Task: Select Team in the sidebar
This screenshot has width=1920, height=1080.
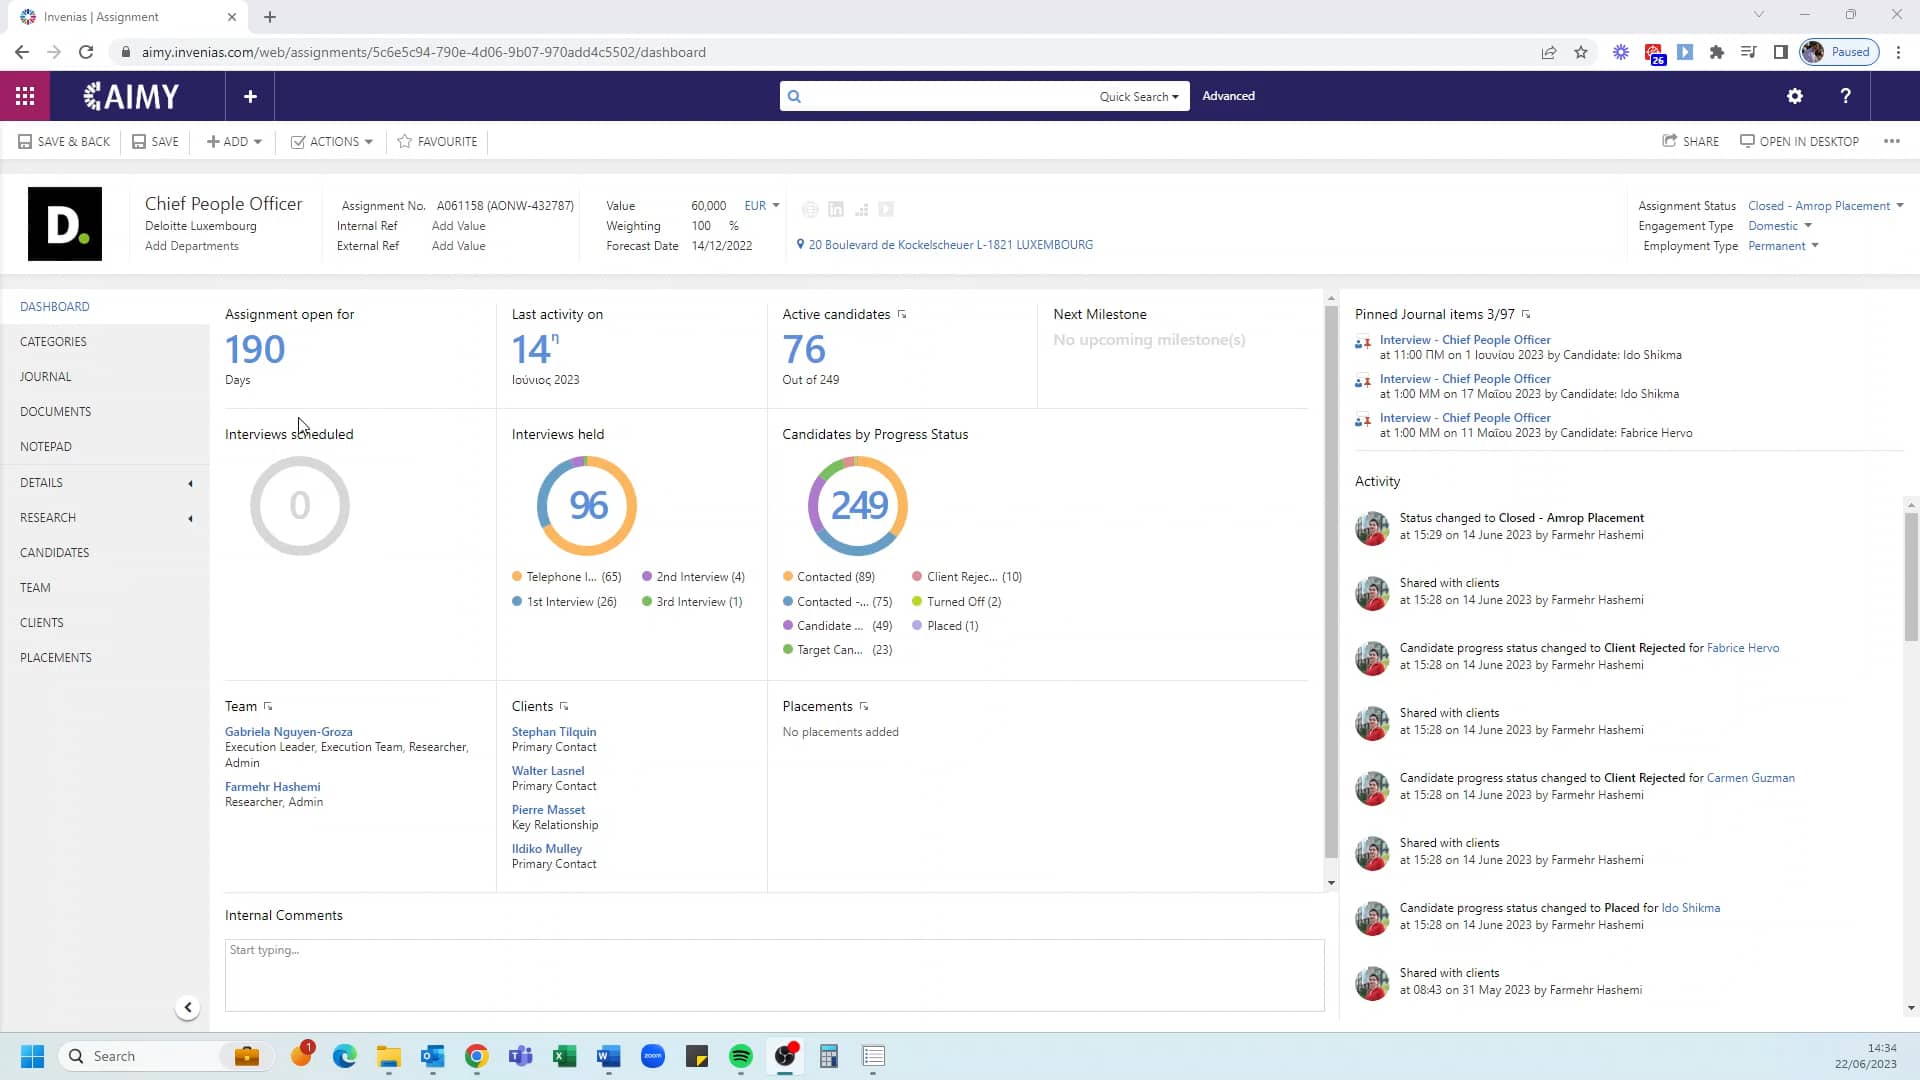Action: tap(35, 588)
